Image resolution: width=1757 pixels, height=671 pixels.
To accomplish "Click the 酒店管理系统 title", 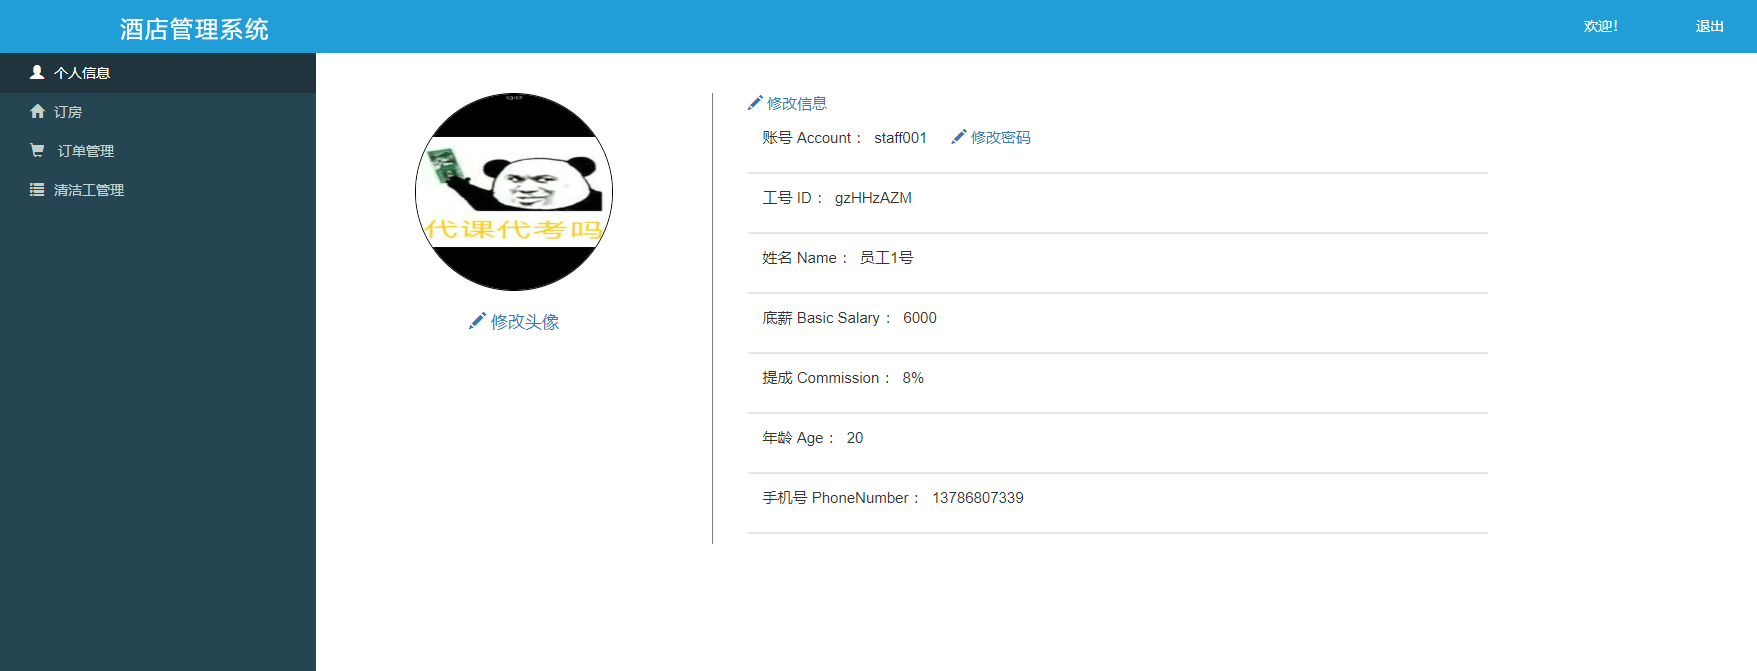I will [194, 29].
